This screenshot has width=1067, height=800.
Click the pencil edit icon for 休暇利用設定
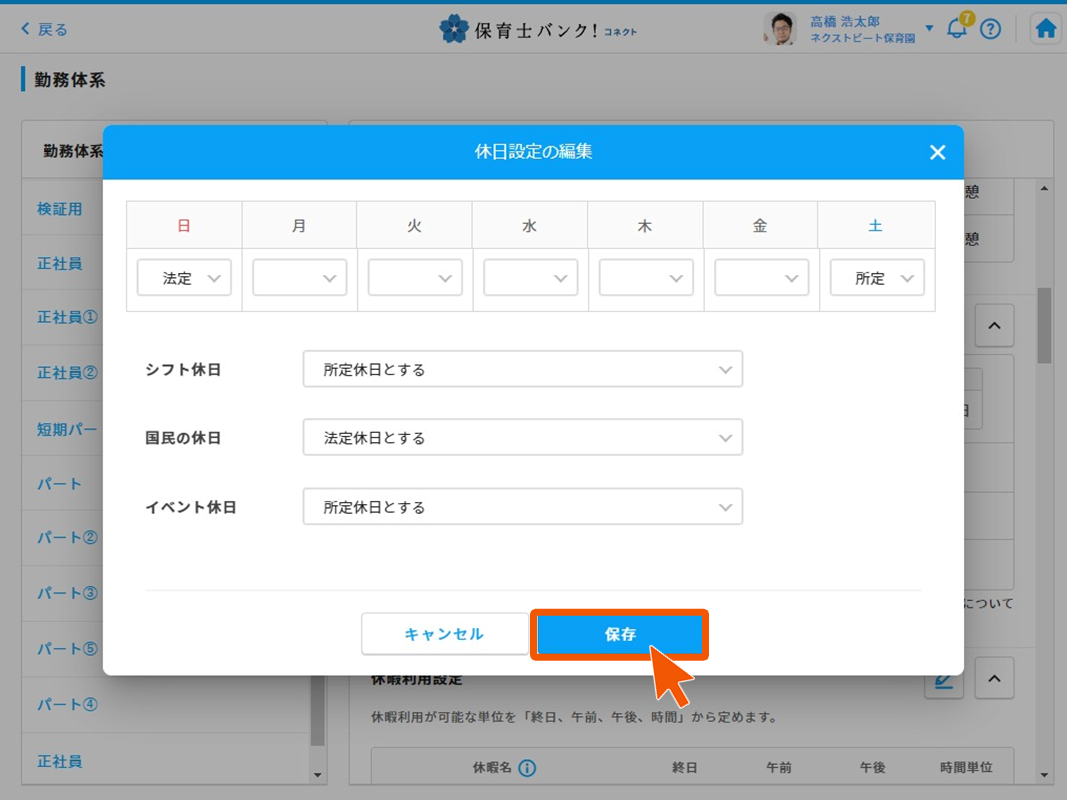click(943, 681)
